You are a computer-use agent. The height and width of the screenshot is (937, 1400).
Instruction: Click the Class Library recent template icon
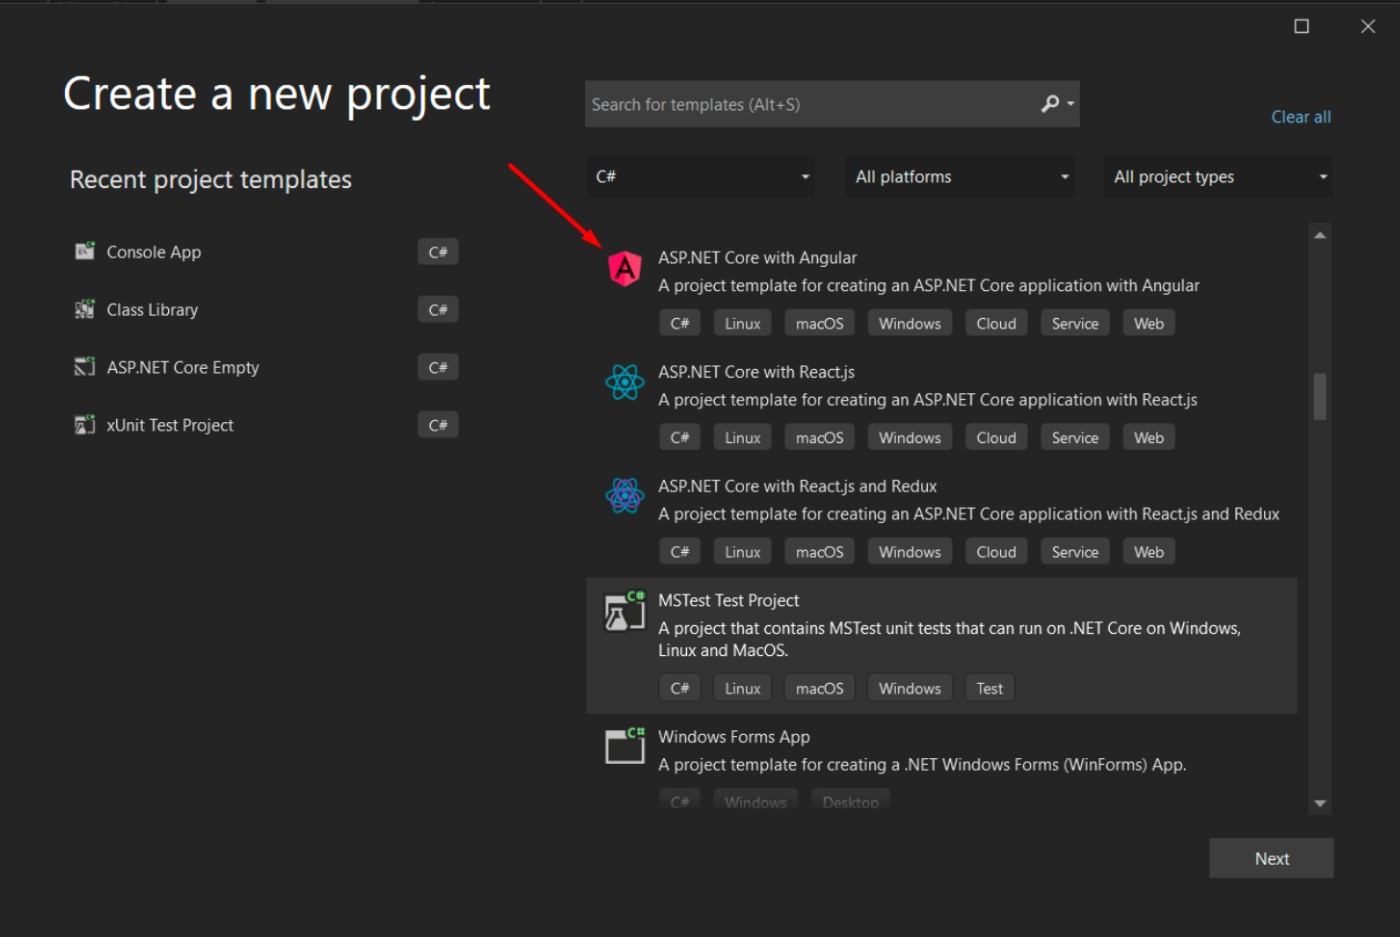click(85, 310)
